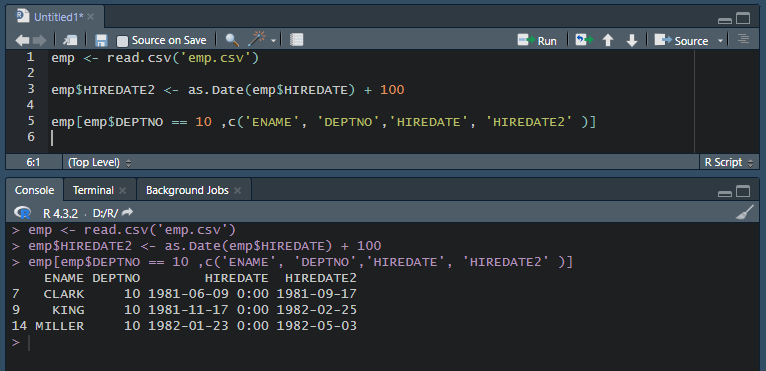
Task: Click the as.Date line in the editor
Action: point(228,90)
